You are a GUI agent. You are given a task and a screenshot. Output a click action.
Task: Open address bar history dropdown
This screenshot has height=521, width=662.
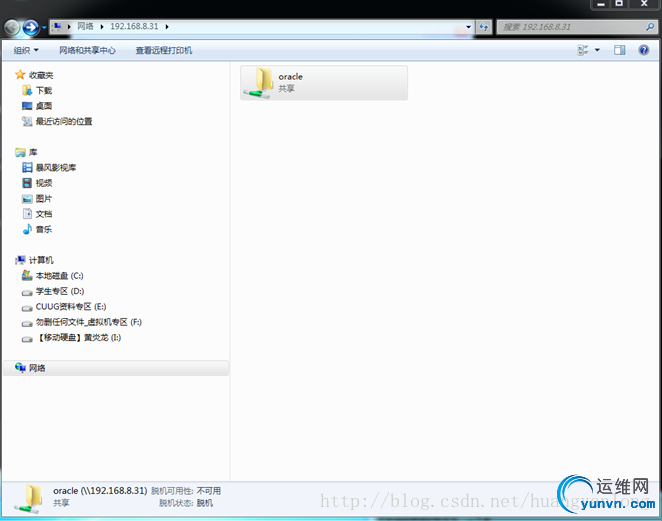pyautogui.click(x=469, y=27)
